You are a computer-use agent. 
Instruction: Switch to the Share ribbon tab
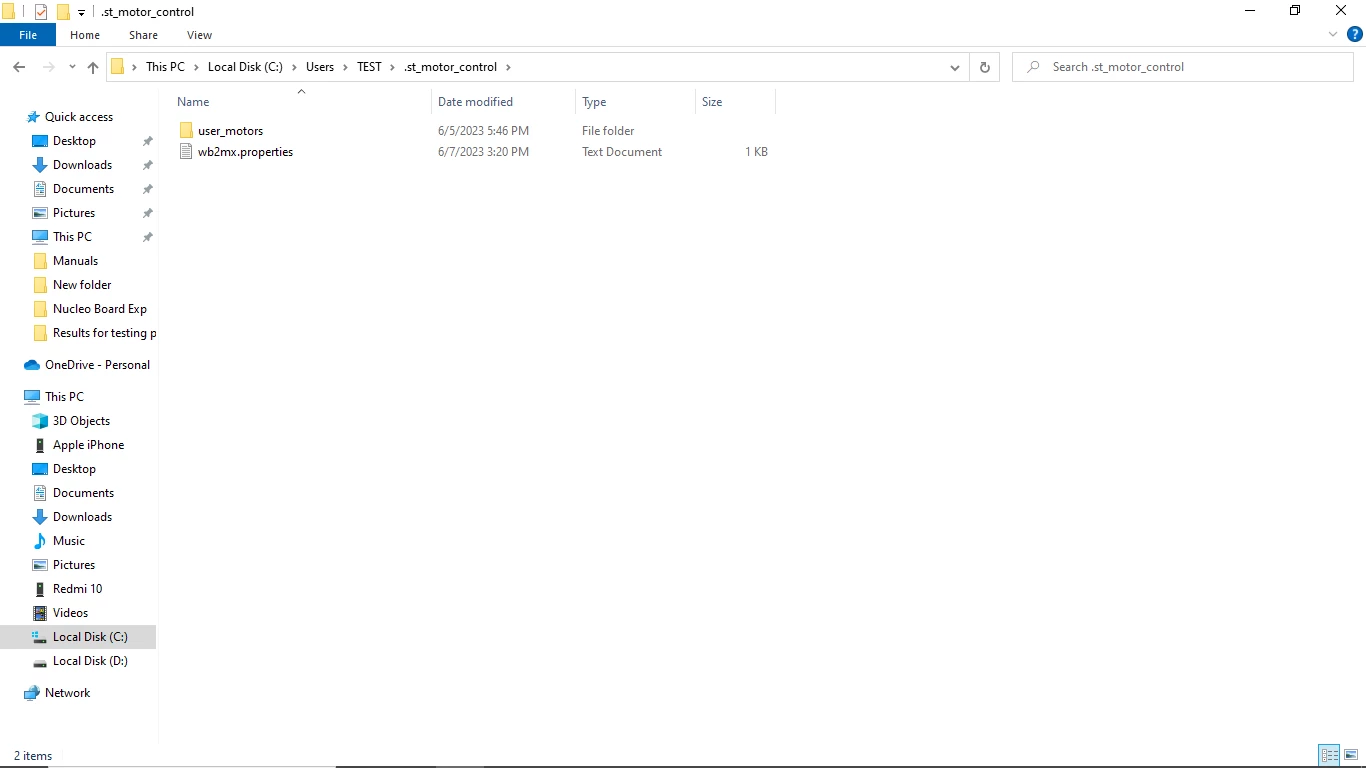tap(143, 35)
